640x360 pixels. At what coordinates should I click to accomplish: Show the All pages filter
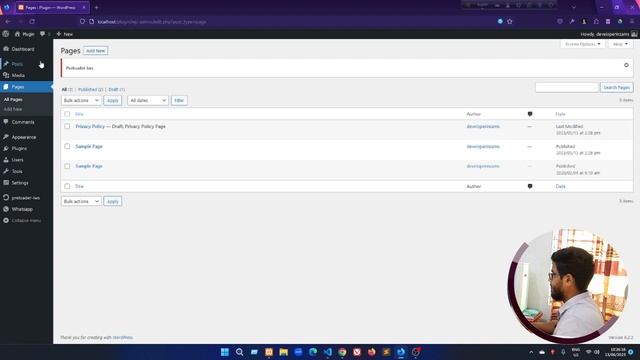click(x=67, y=89)
